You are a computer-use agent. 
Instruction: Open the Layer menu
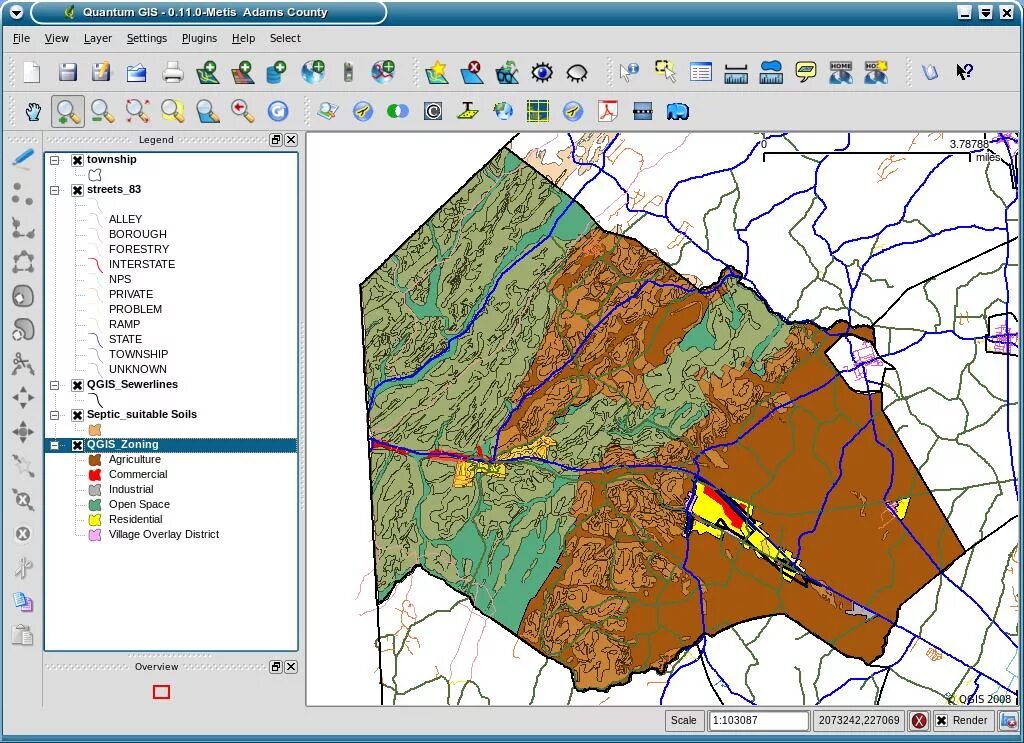pos(97,38)
